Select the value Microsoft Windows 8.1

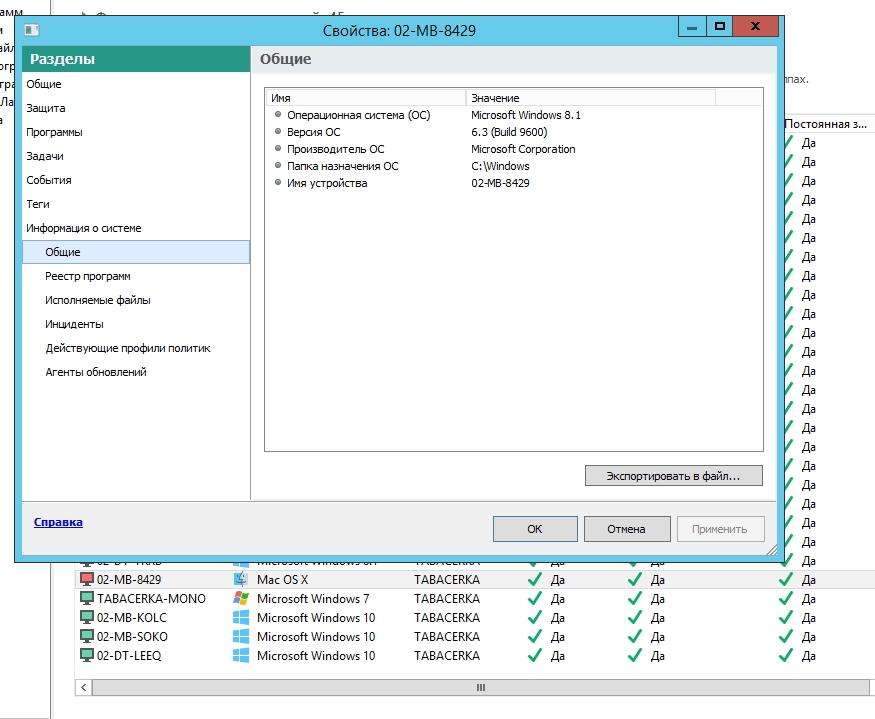coord(526,115)
